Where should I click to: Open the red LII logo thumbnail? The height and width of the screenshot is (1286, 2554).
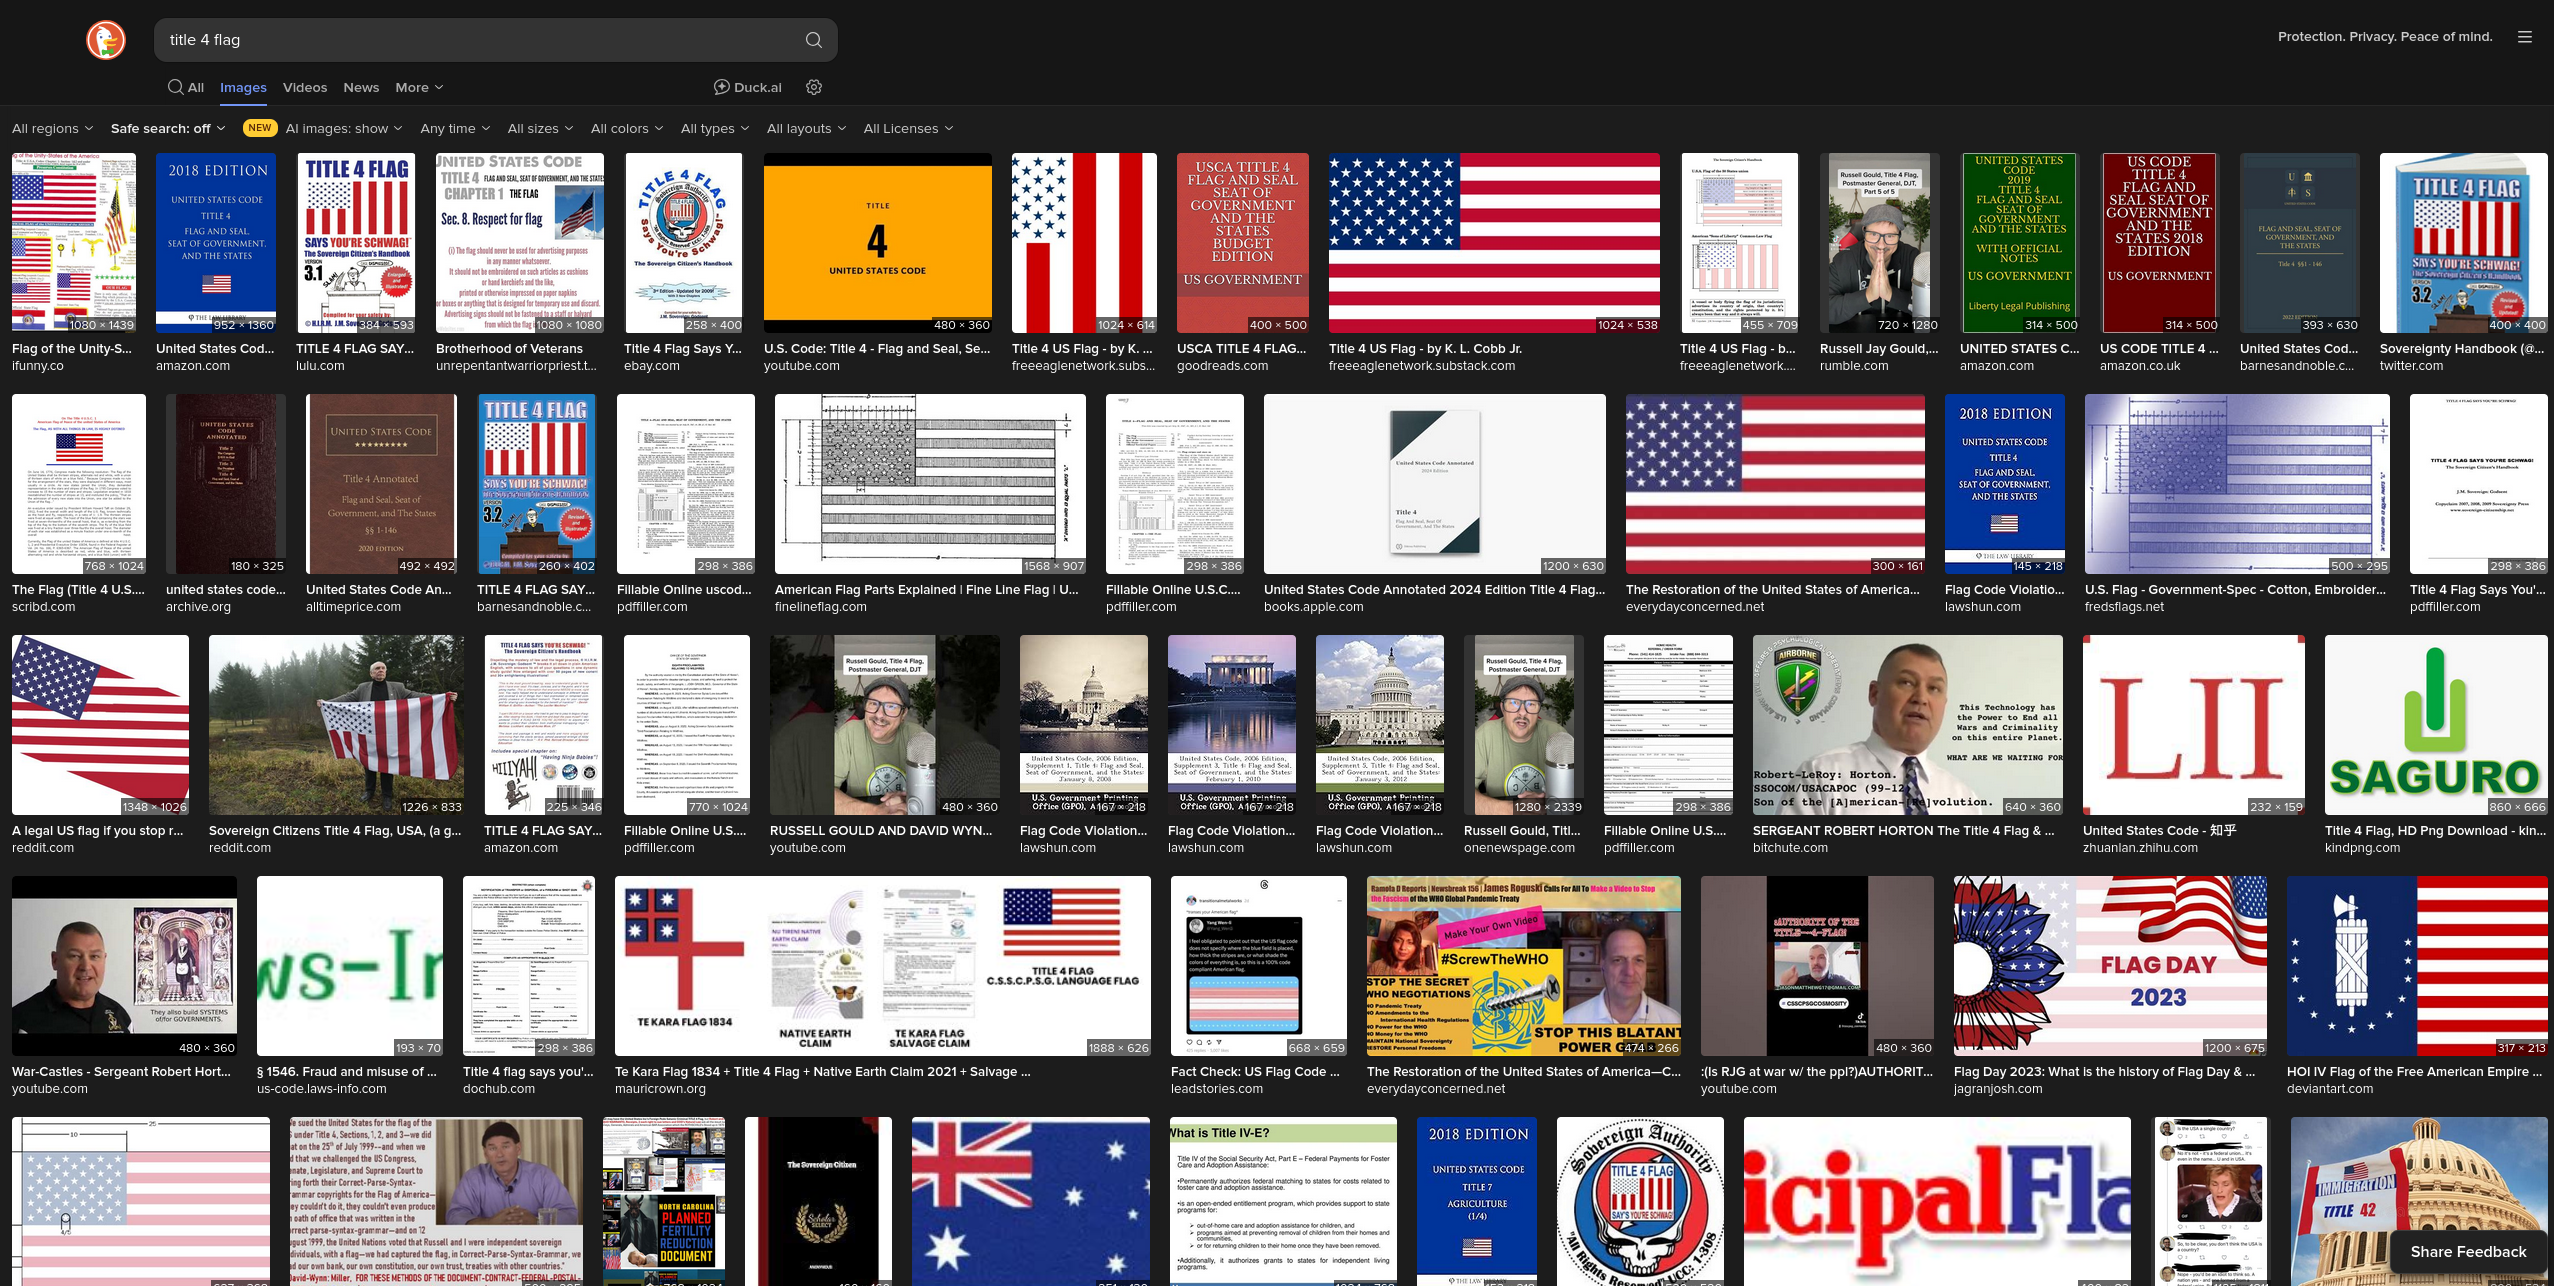point(2193,725)
